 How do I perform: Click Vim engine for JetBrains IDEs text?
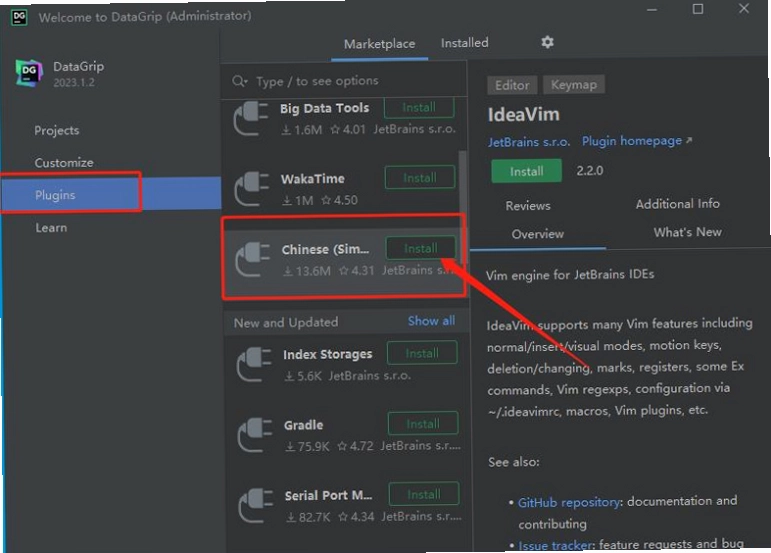570,274
